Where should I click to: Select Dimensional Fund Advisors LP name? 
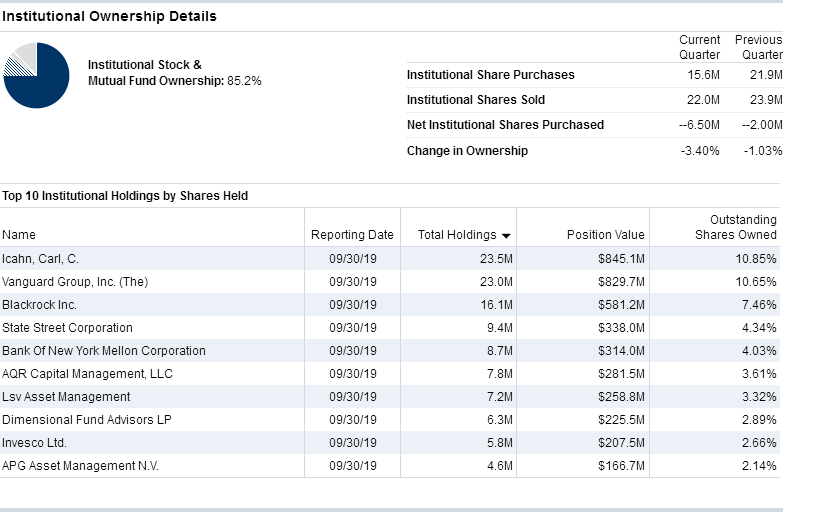point(87,420)
